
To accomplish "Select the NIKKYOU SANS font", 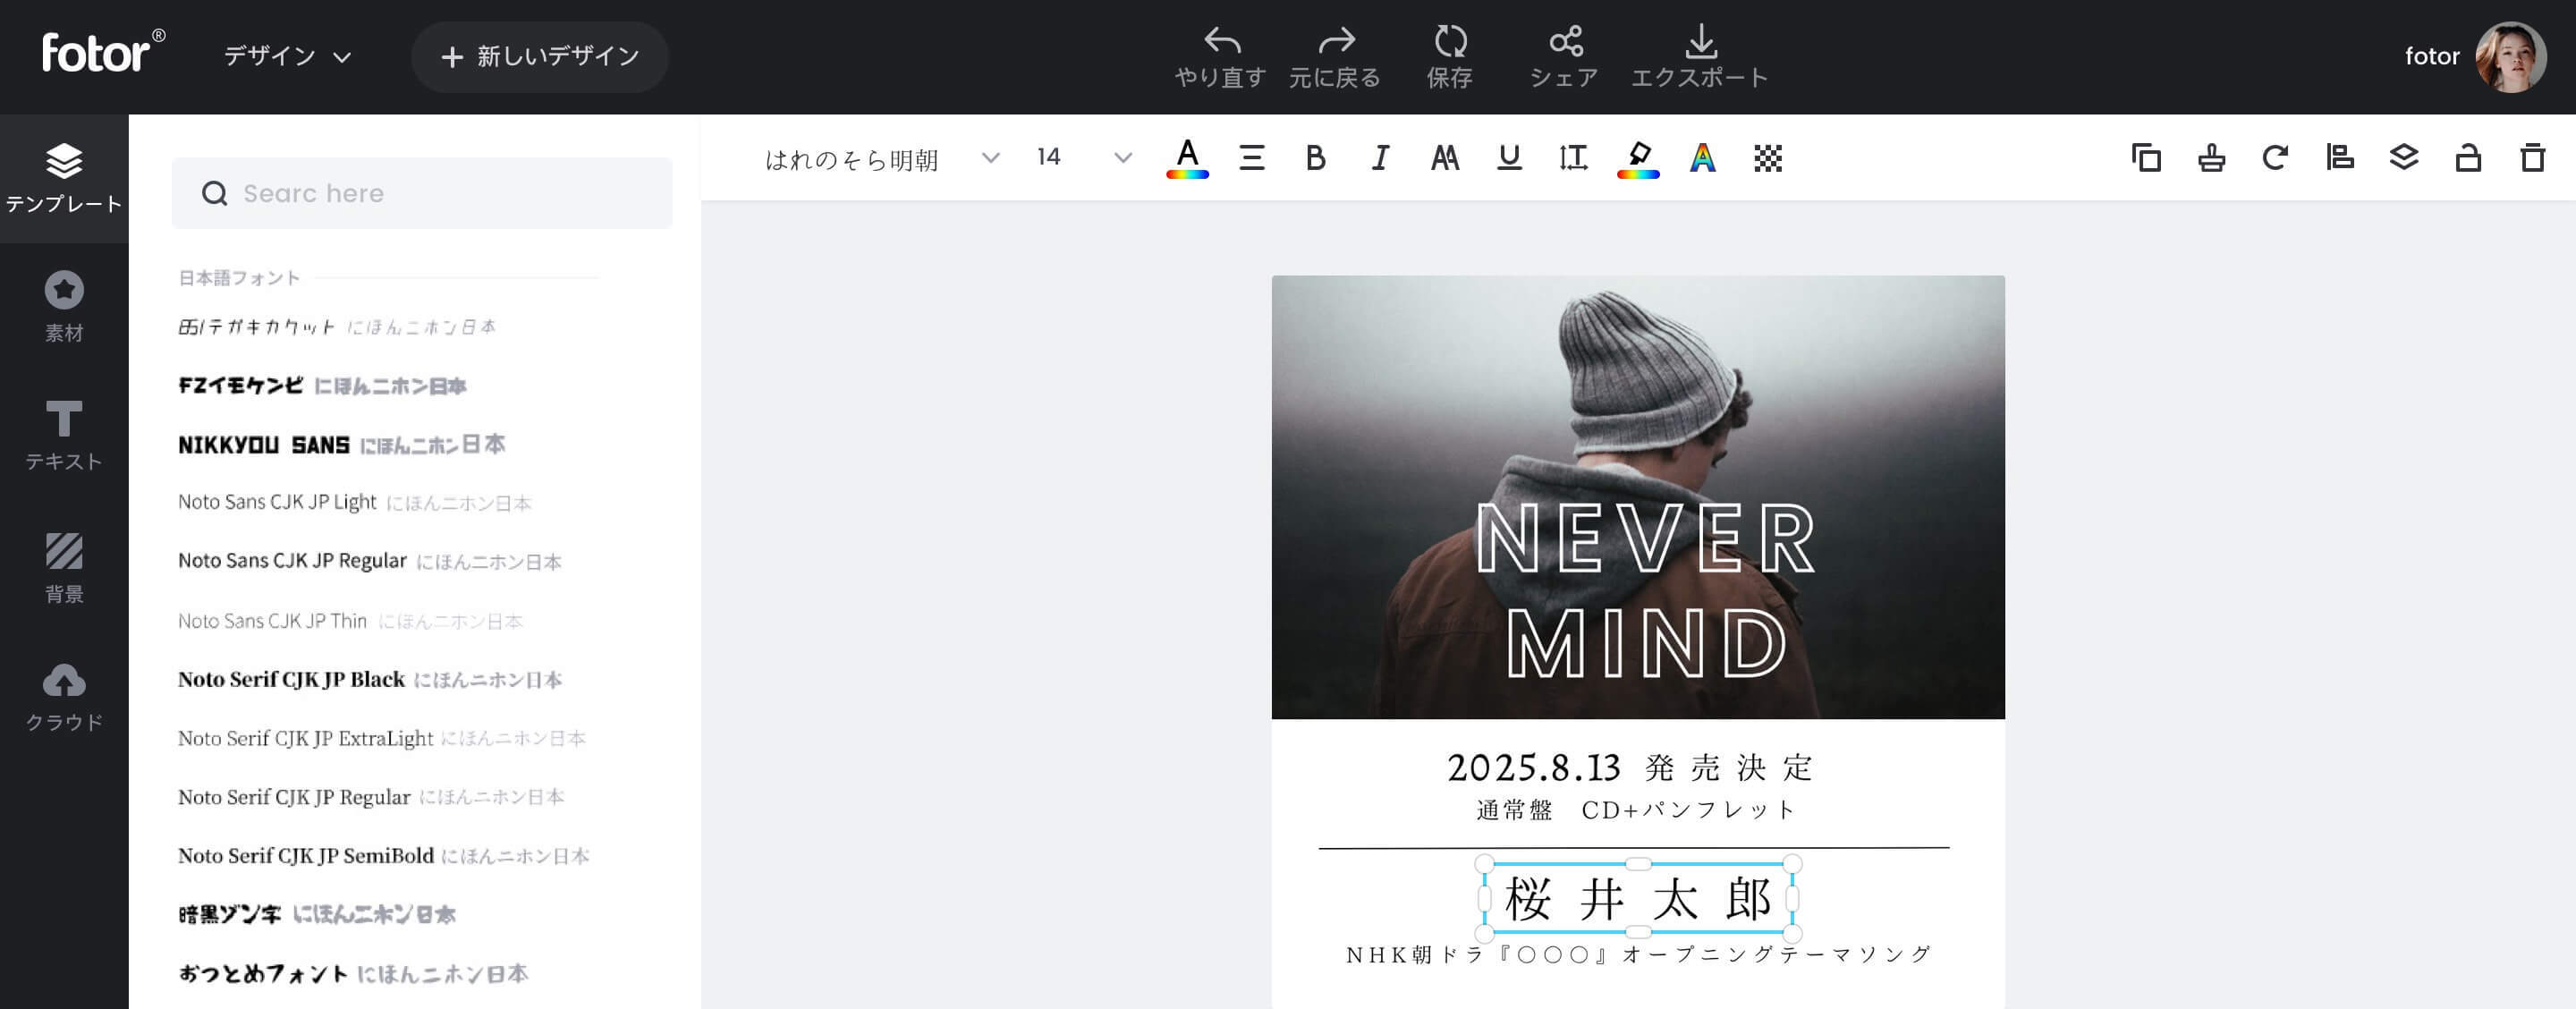I will [x=342, y=444].
